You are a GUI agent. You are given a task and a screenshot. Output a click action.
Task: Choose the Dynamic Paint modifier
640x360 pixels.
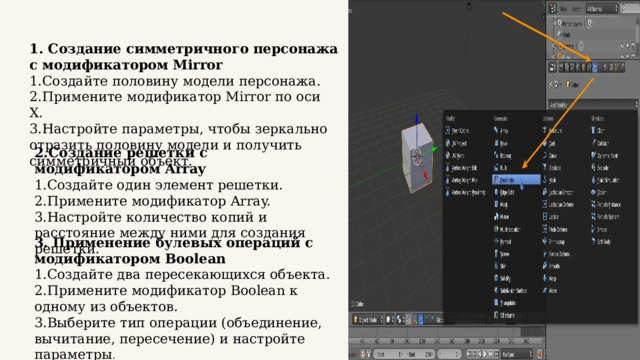click(x=604, y=156)
